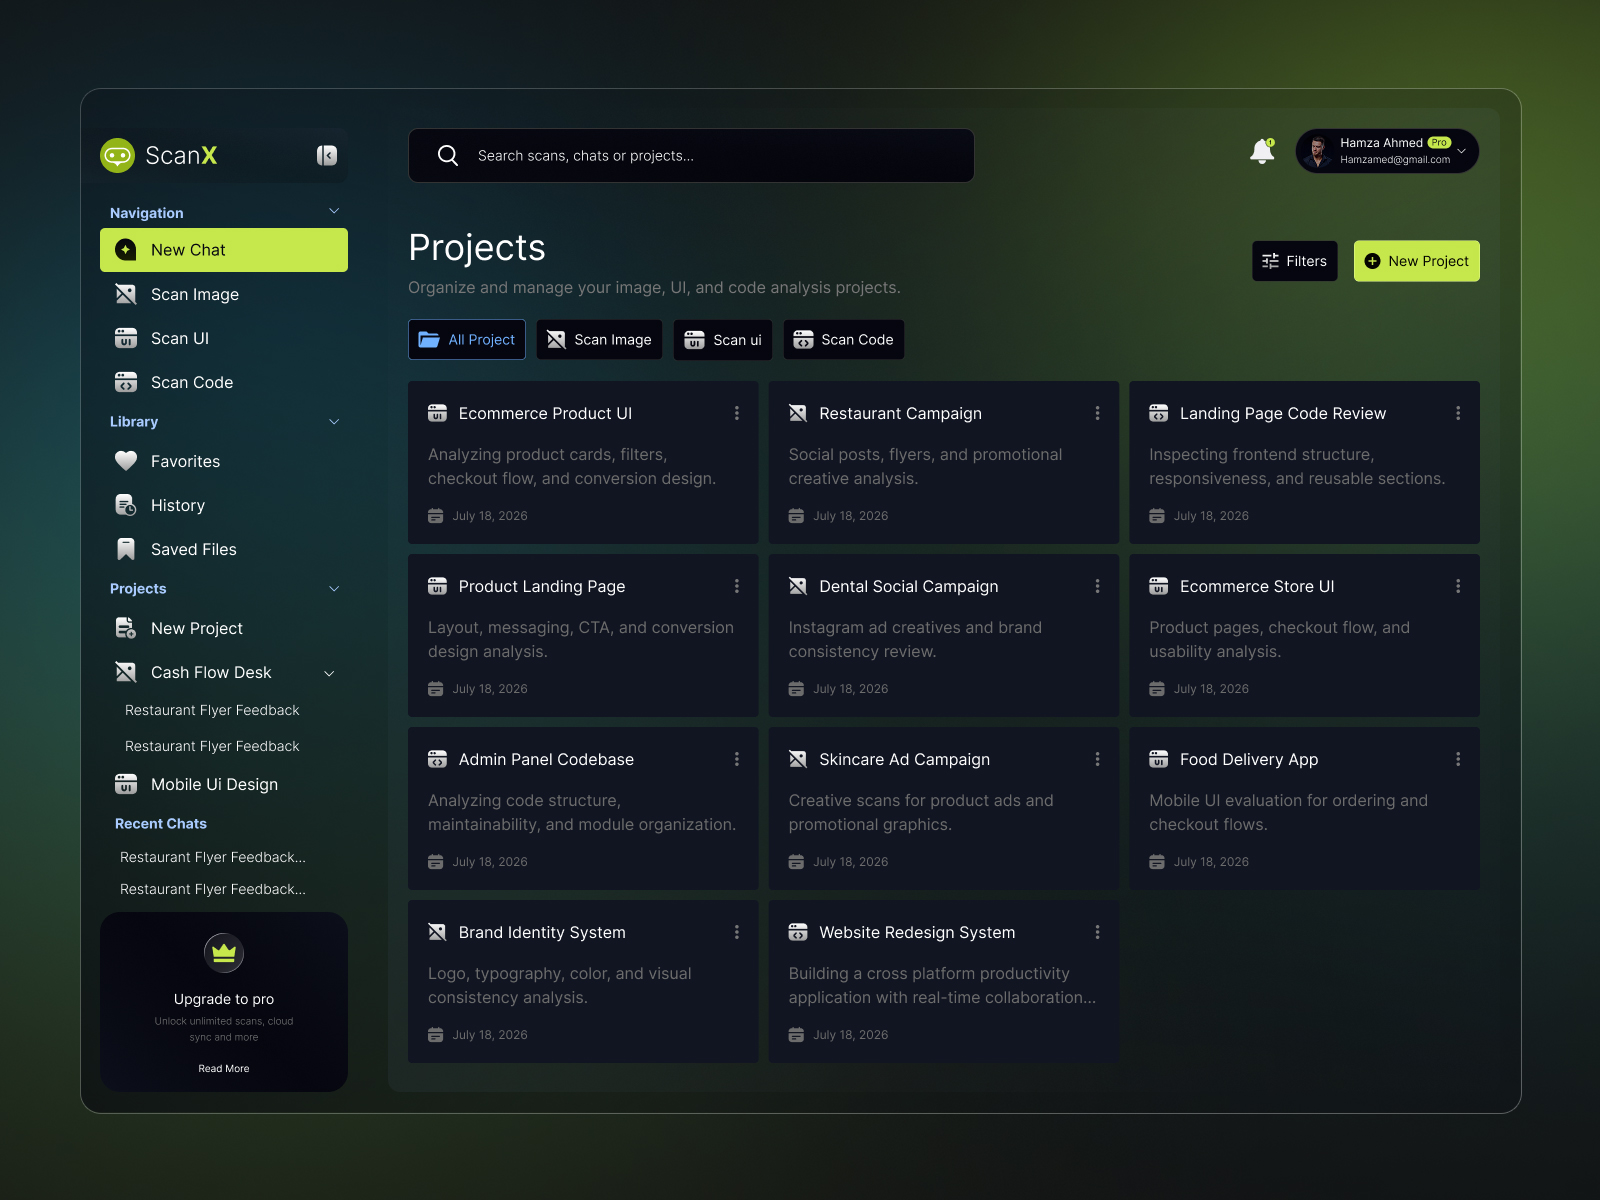This screenshot has height=1200, width=1600.
Task: Open options menu for Restaurant Campaign
Action: click(1097, 413)
